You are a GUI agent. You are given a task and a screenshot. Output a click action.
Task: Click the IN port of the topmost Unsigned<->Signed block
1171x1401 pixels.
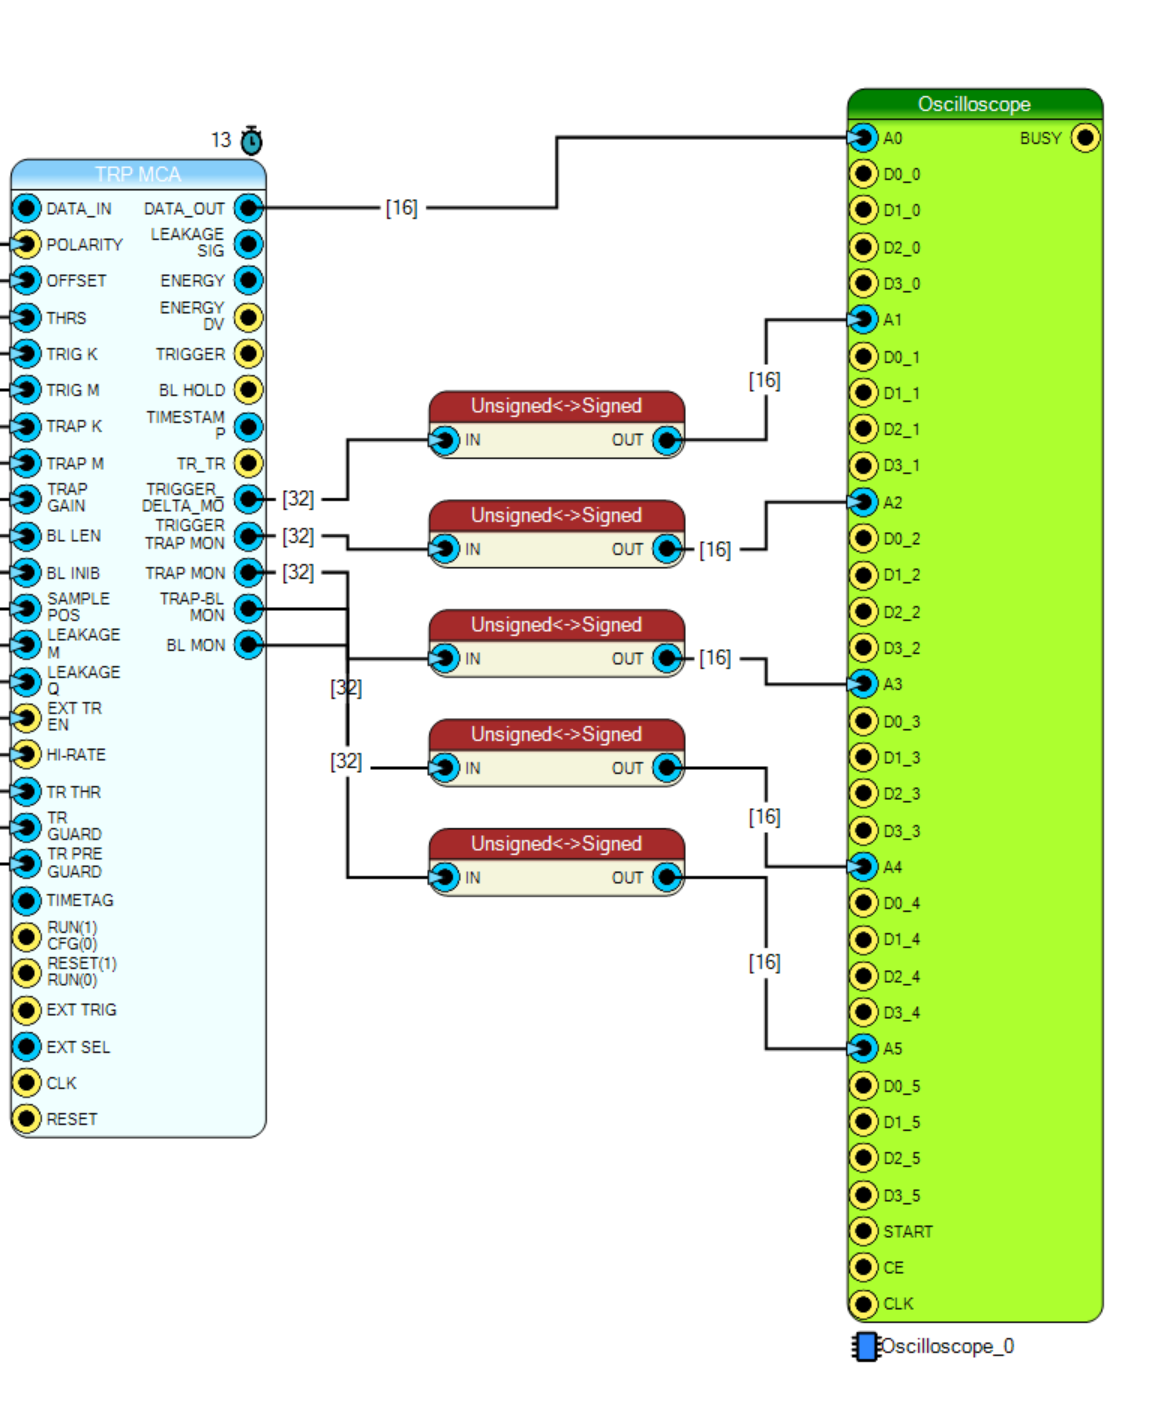point(445,440)
